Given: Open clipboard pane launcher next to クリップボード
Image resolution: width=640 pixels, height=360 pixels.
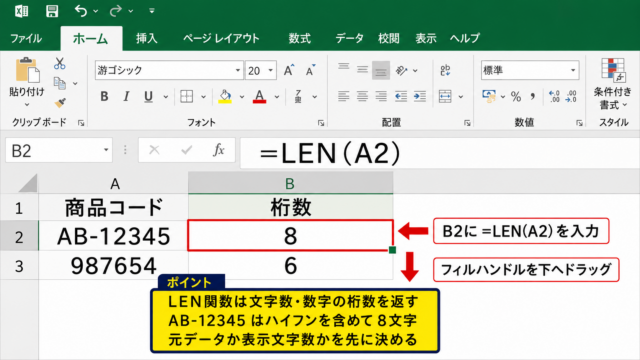Looking at the screenshot, I should pyautogui.click(x=81, y=122).
